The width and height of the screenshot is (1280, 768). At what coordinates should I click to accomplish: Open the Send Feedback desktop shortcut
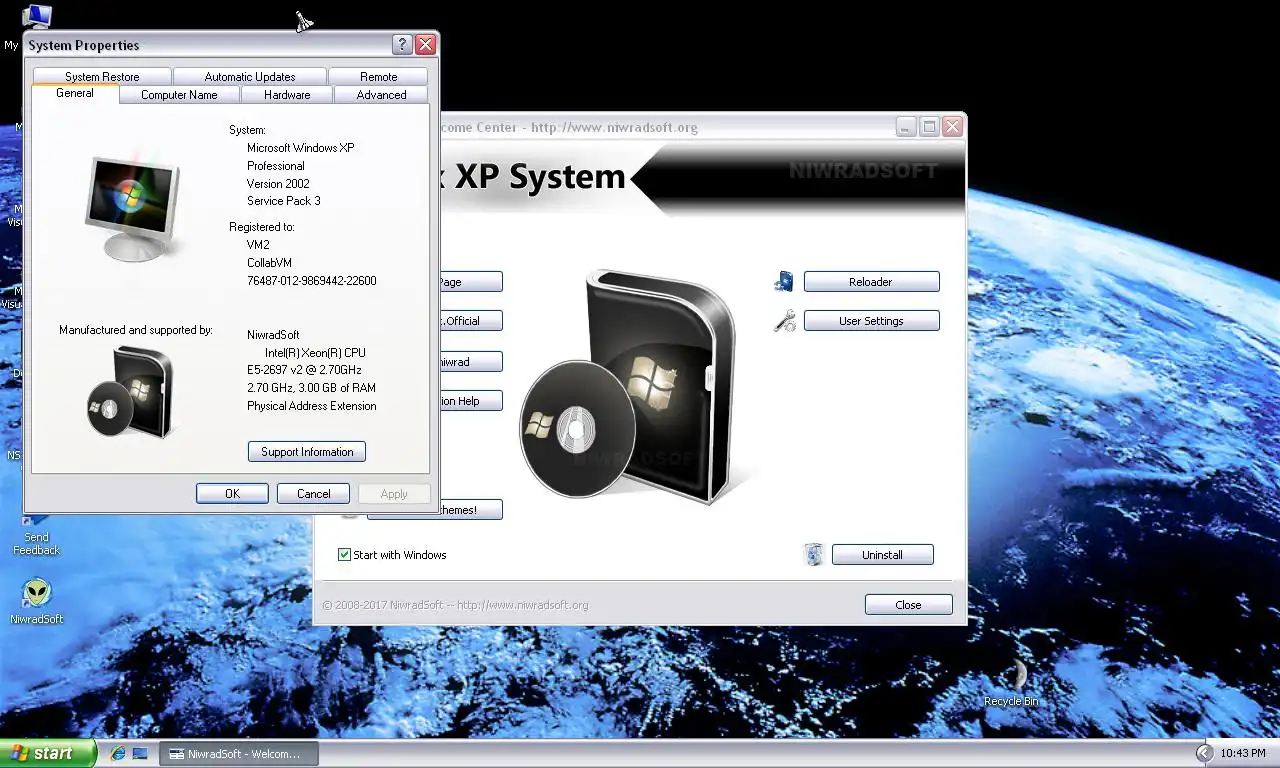coord(36,535)
